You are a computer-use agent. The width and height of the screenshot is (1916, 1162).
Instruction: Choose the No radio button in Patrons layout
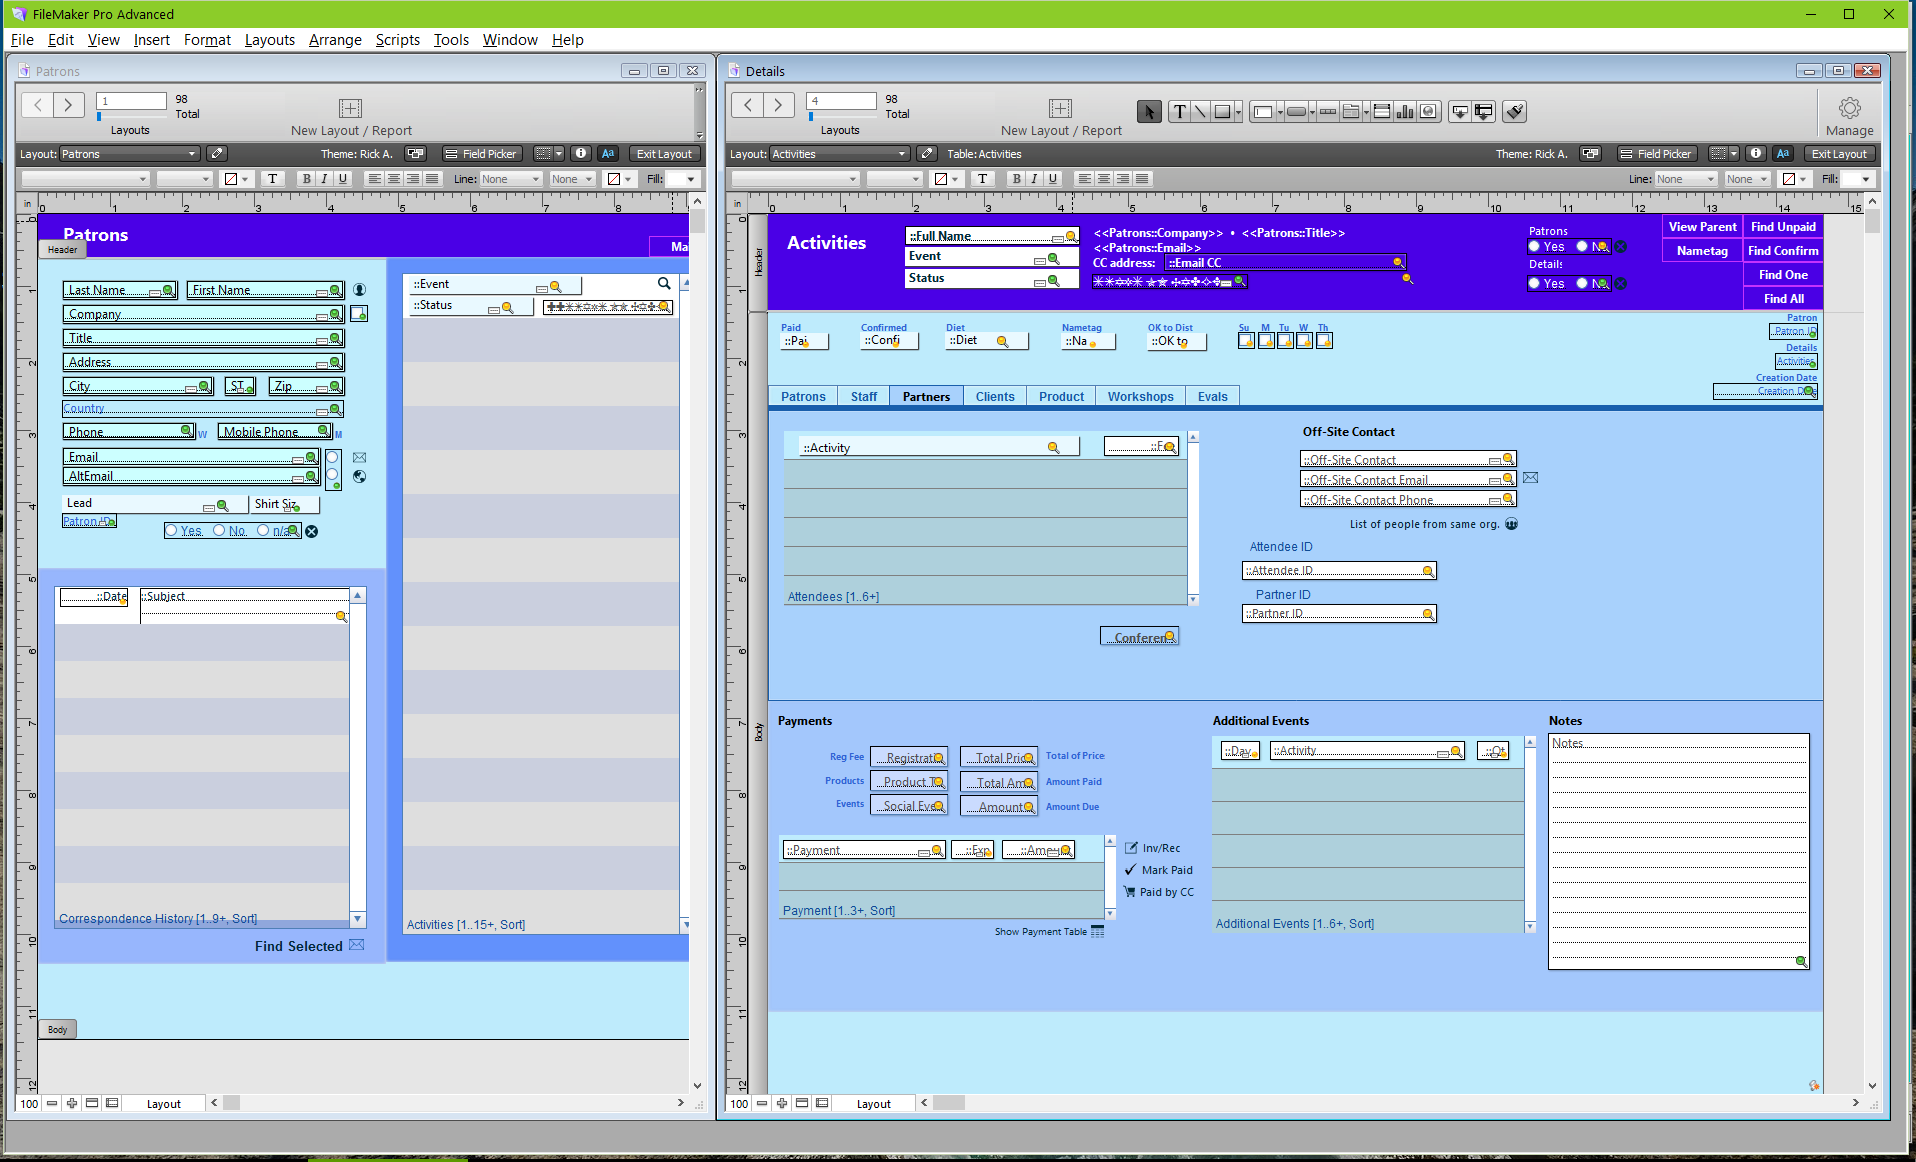(219, 531)
